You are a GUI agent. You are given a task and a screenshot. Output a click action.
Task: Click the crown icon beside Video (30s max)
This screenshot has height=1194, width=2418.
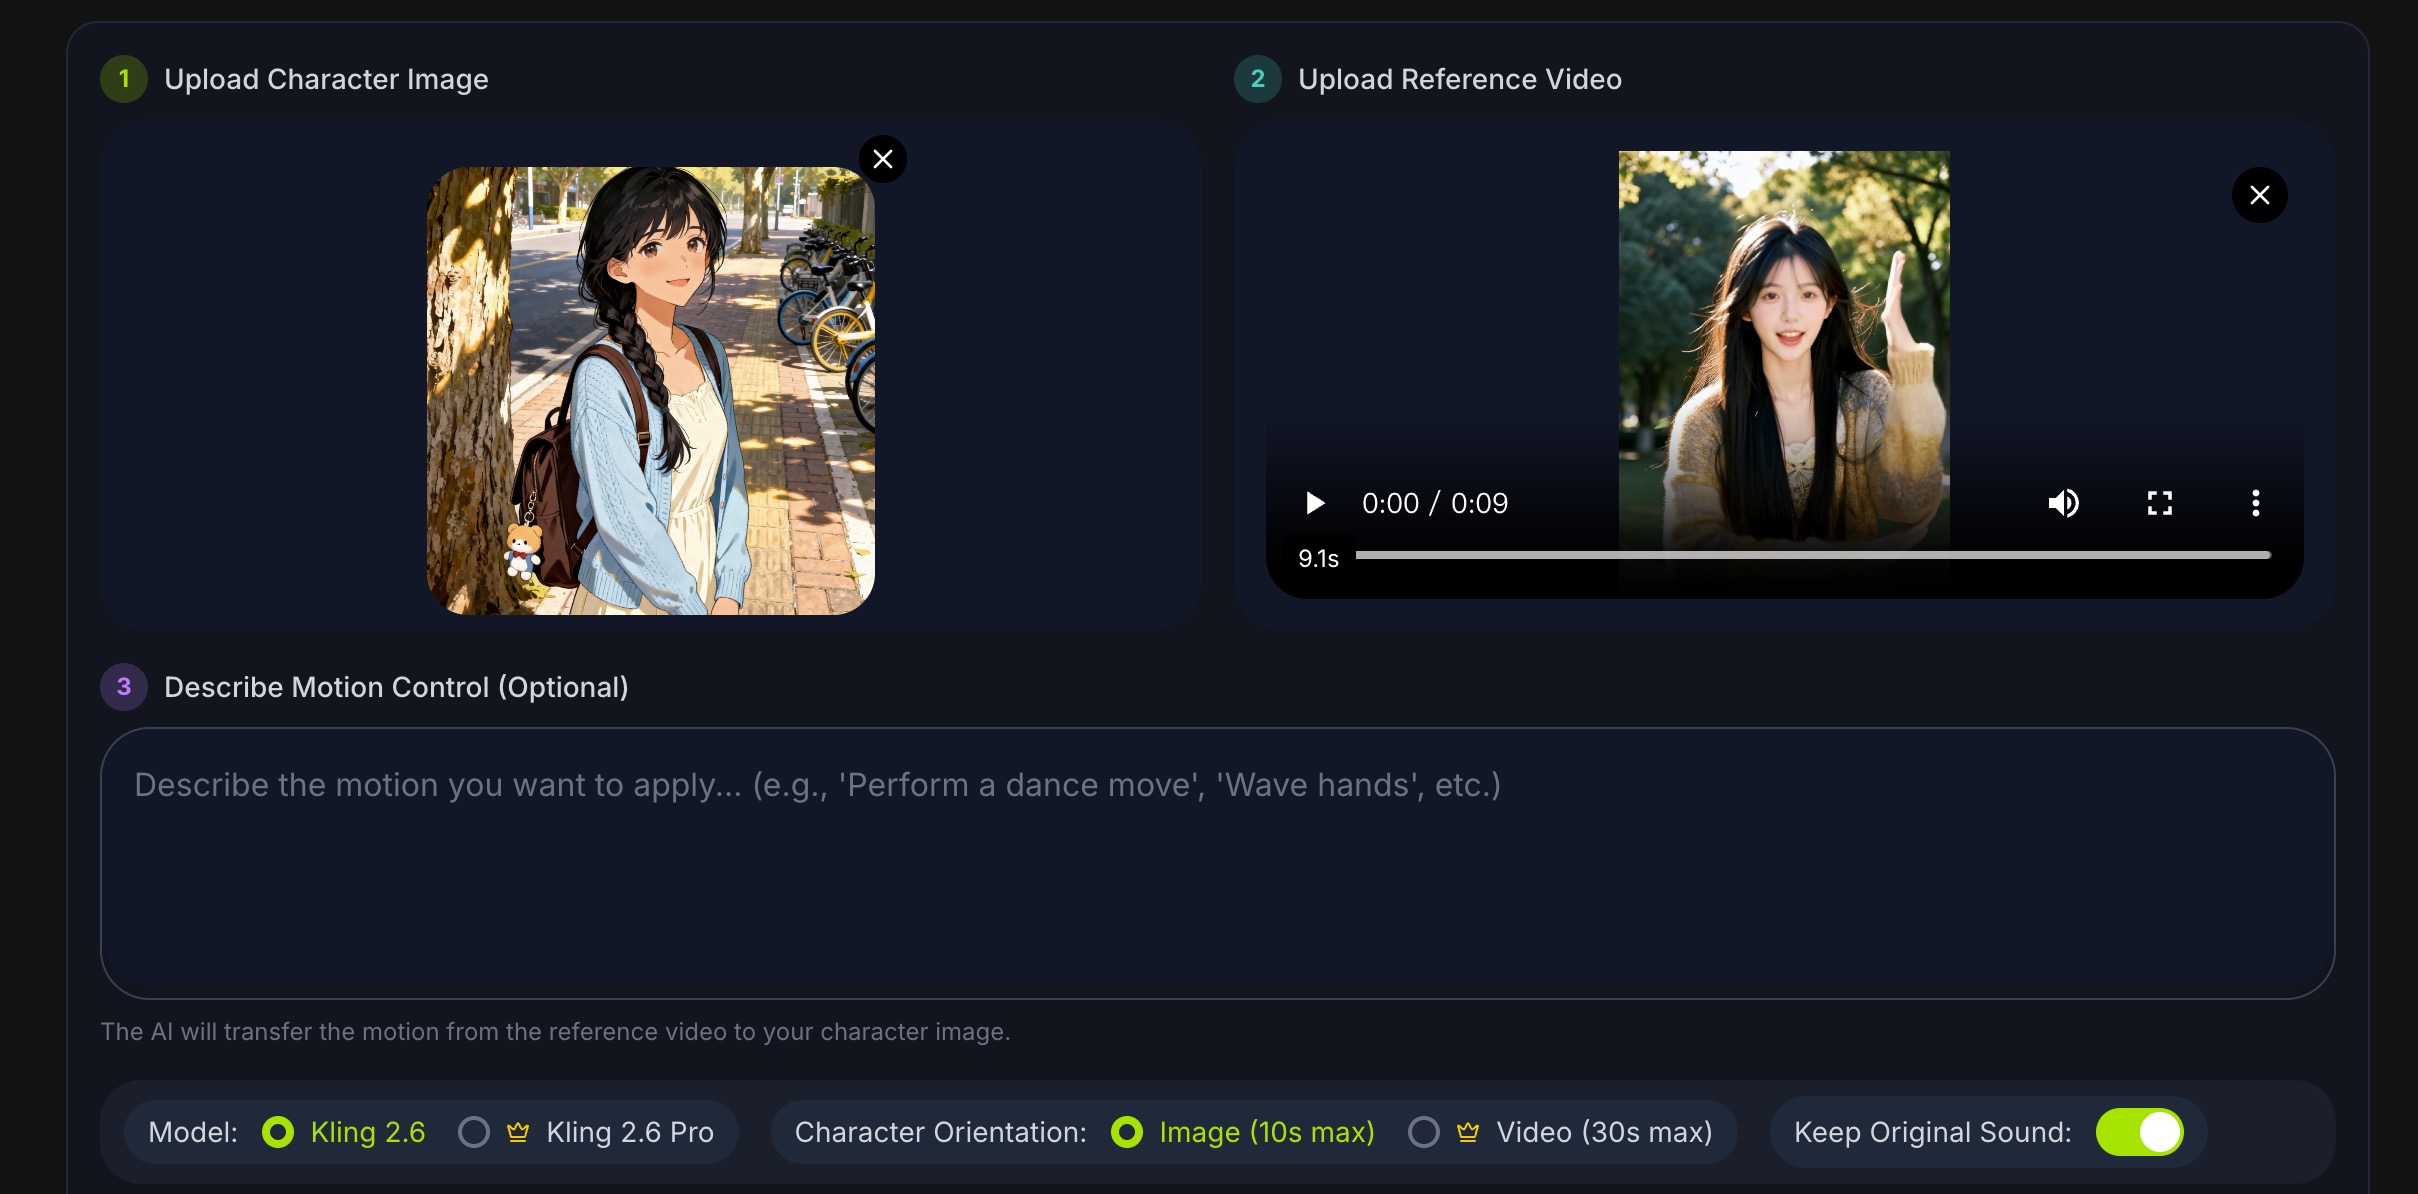1468,1132
